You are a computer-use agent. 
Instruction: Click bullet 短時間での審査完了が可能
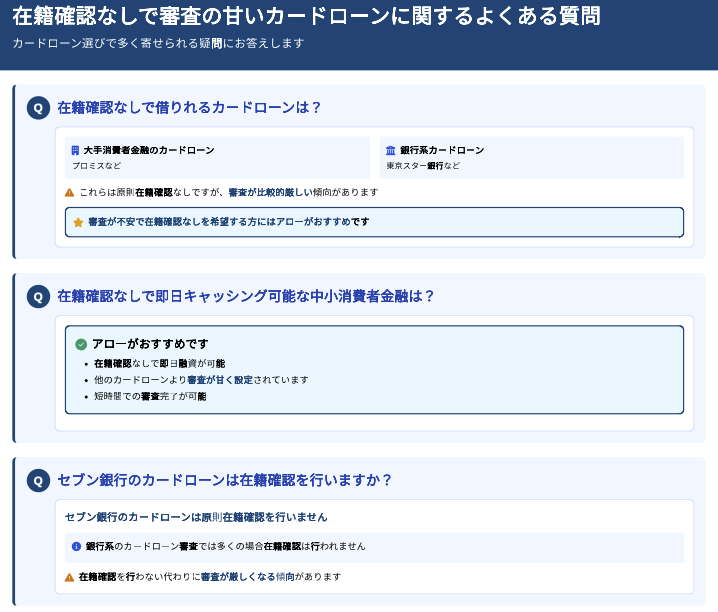pos(150,396)
